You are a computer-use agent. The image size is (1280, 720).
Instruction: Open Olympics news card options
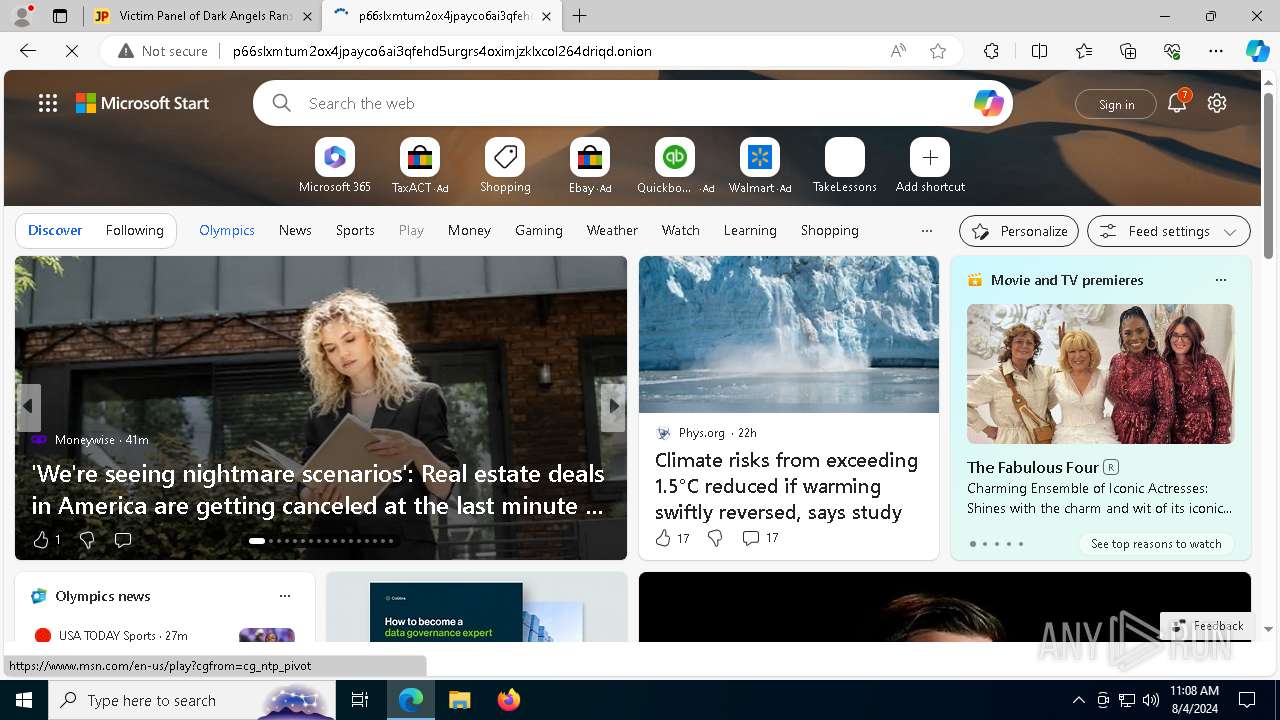pyautogui.click(x=285, y=596)
